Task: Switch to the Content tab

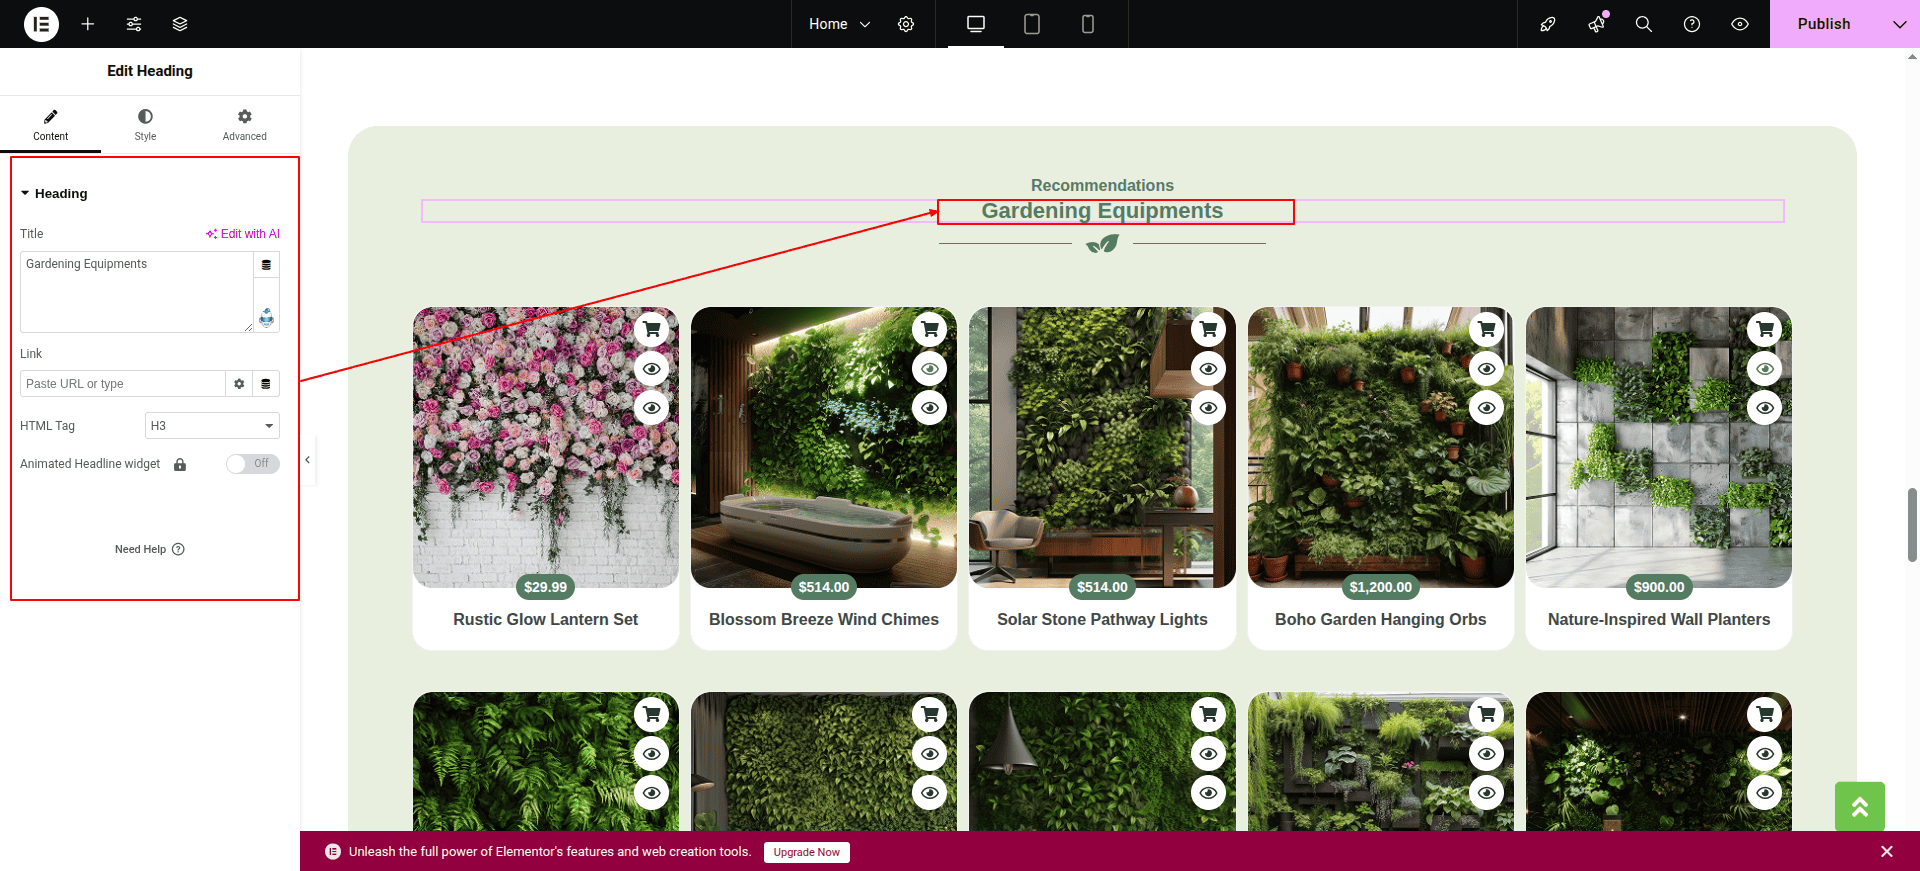Action: pyautogui.click(x=50, y=125)
